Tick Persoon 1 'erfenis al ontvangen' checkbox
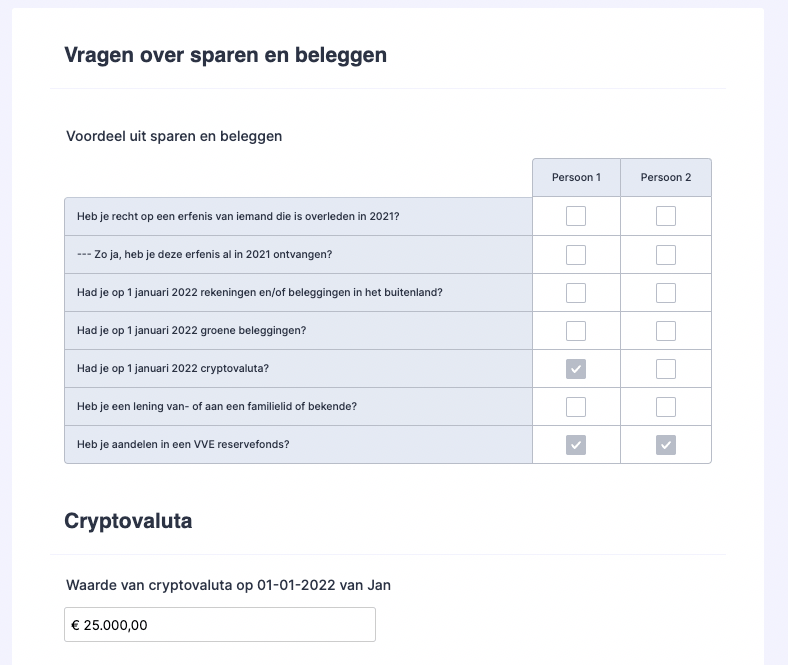 [x=576, y=254]
